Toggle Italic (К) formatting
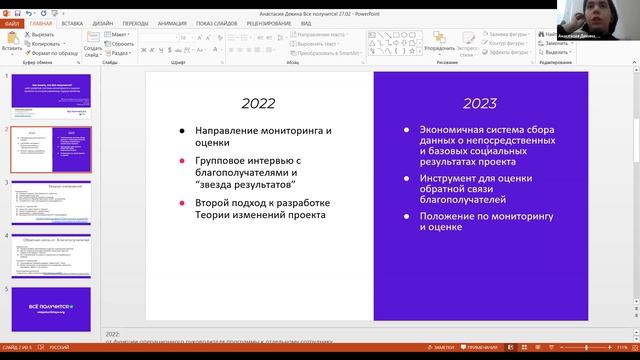Screen dimensions: 640x360 coord(152,50)
